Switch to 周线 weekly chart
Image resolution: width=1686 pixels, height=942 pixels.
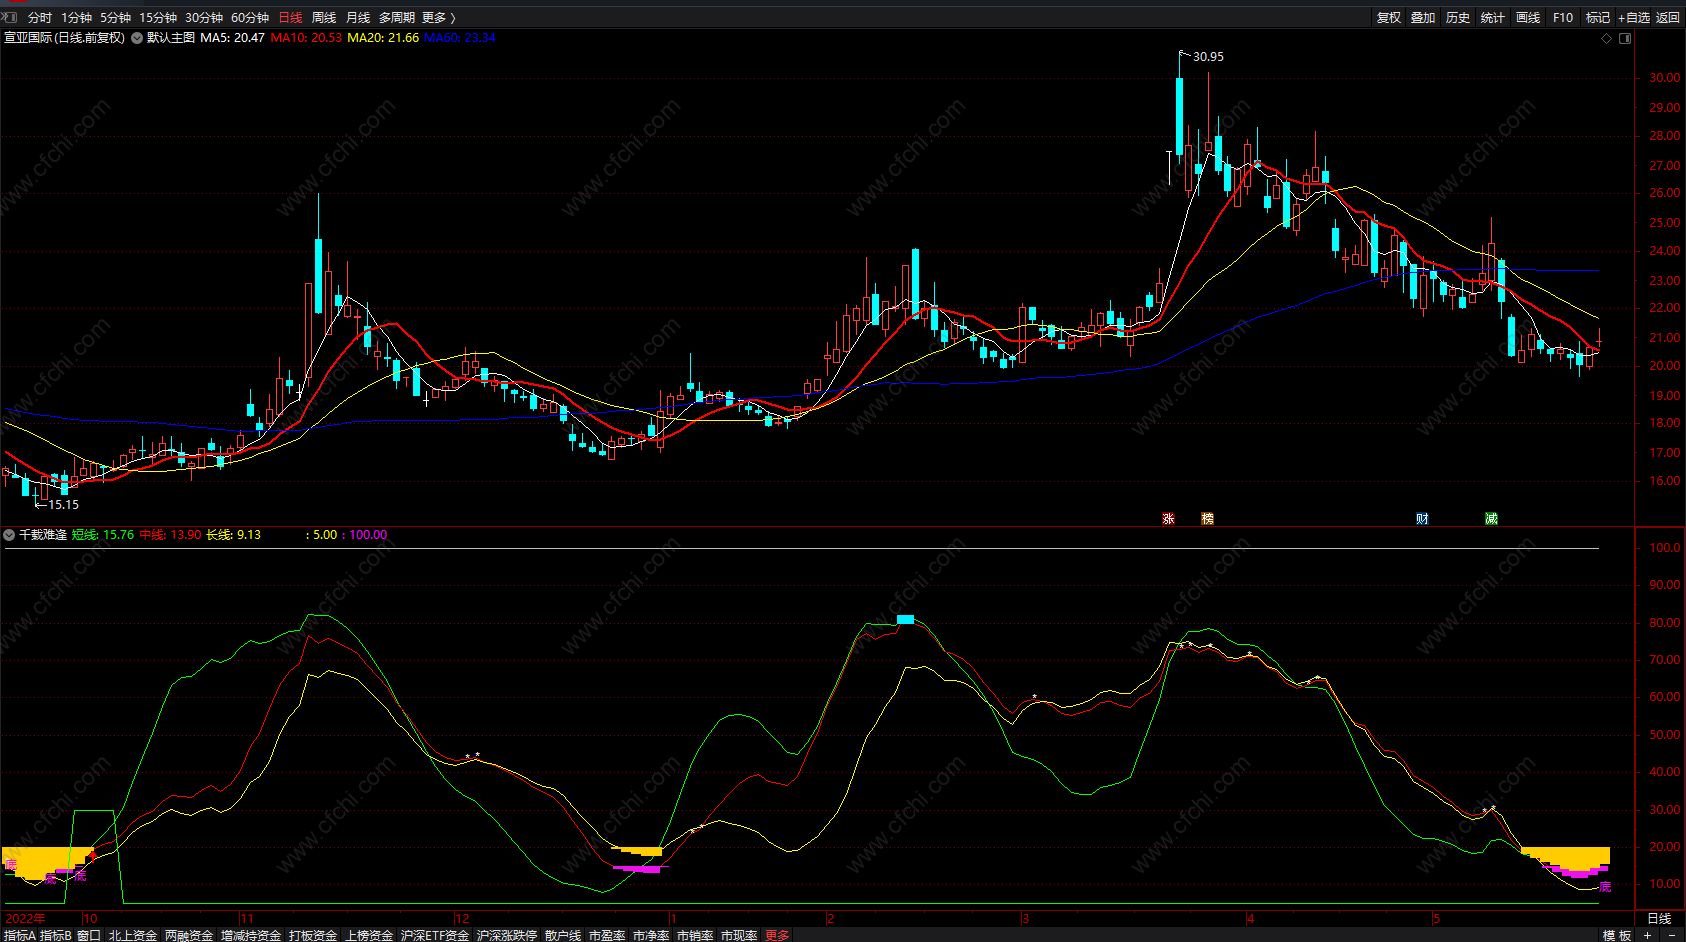(324, 18)
